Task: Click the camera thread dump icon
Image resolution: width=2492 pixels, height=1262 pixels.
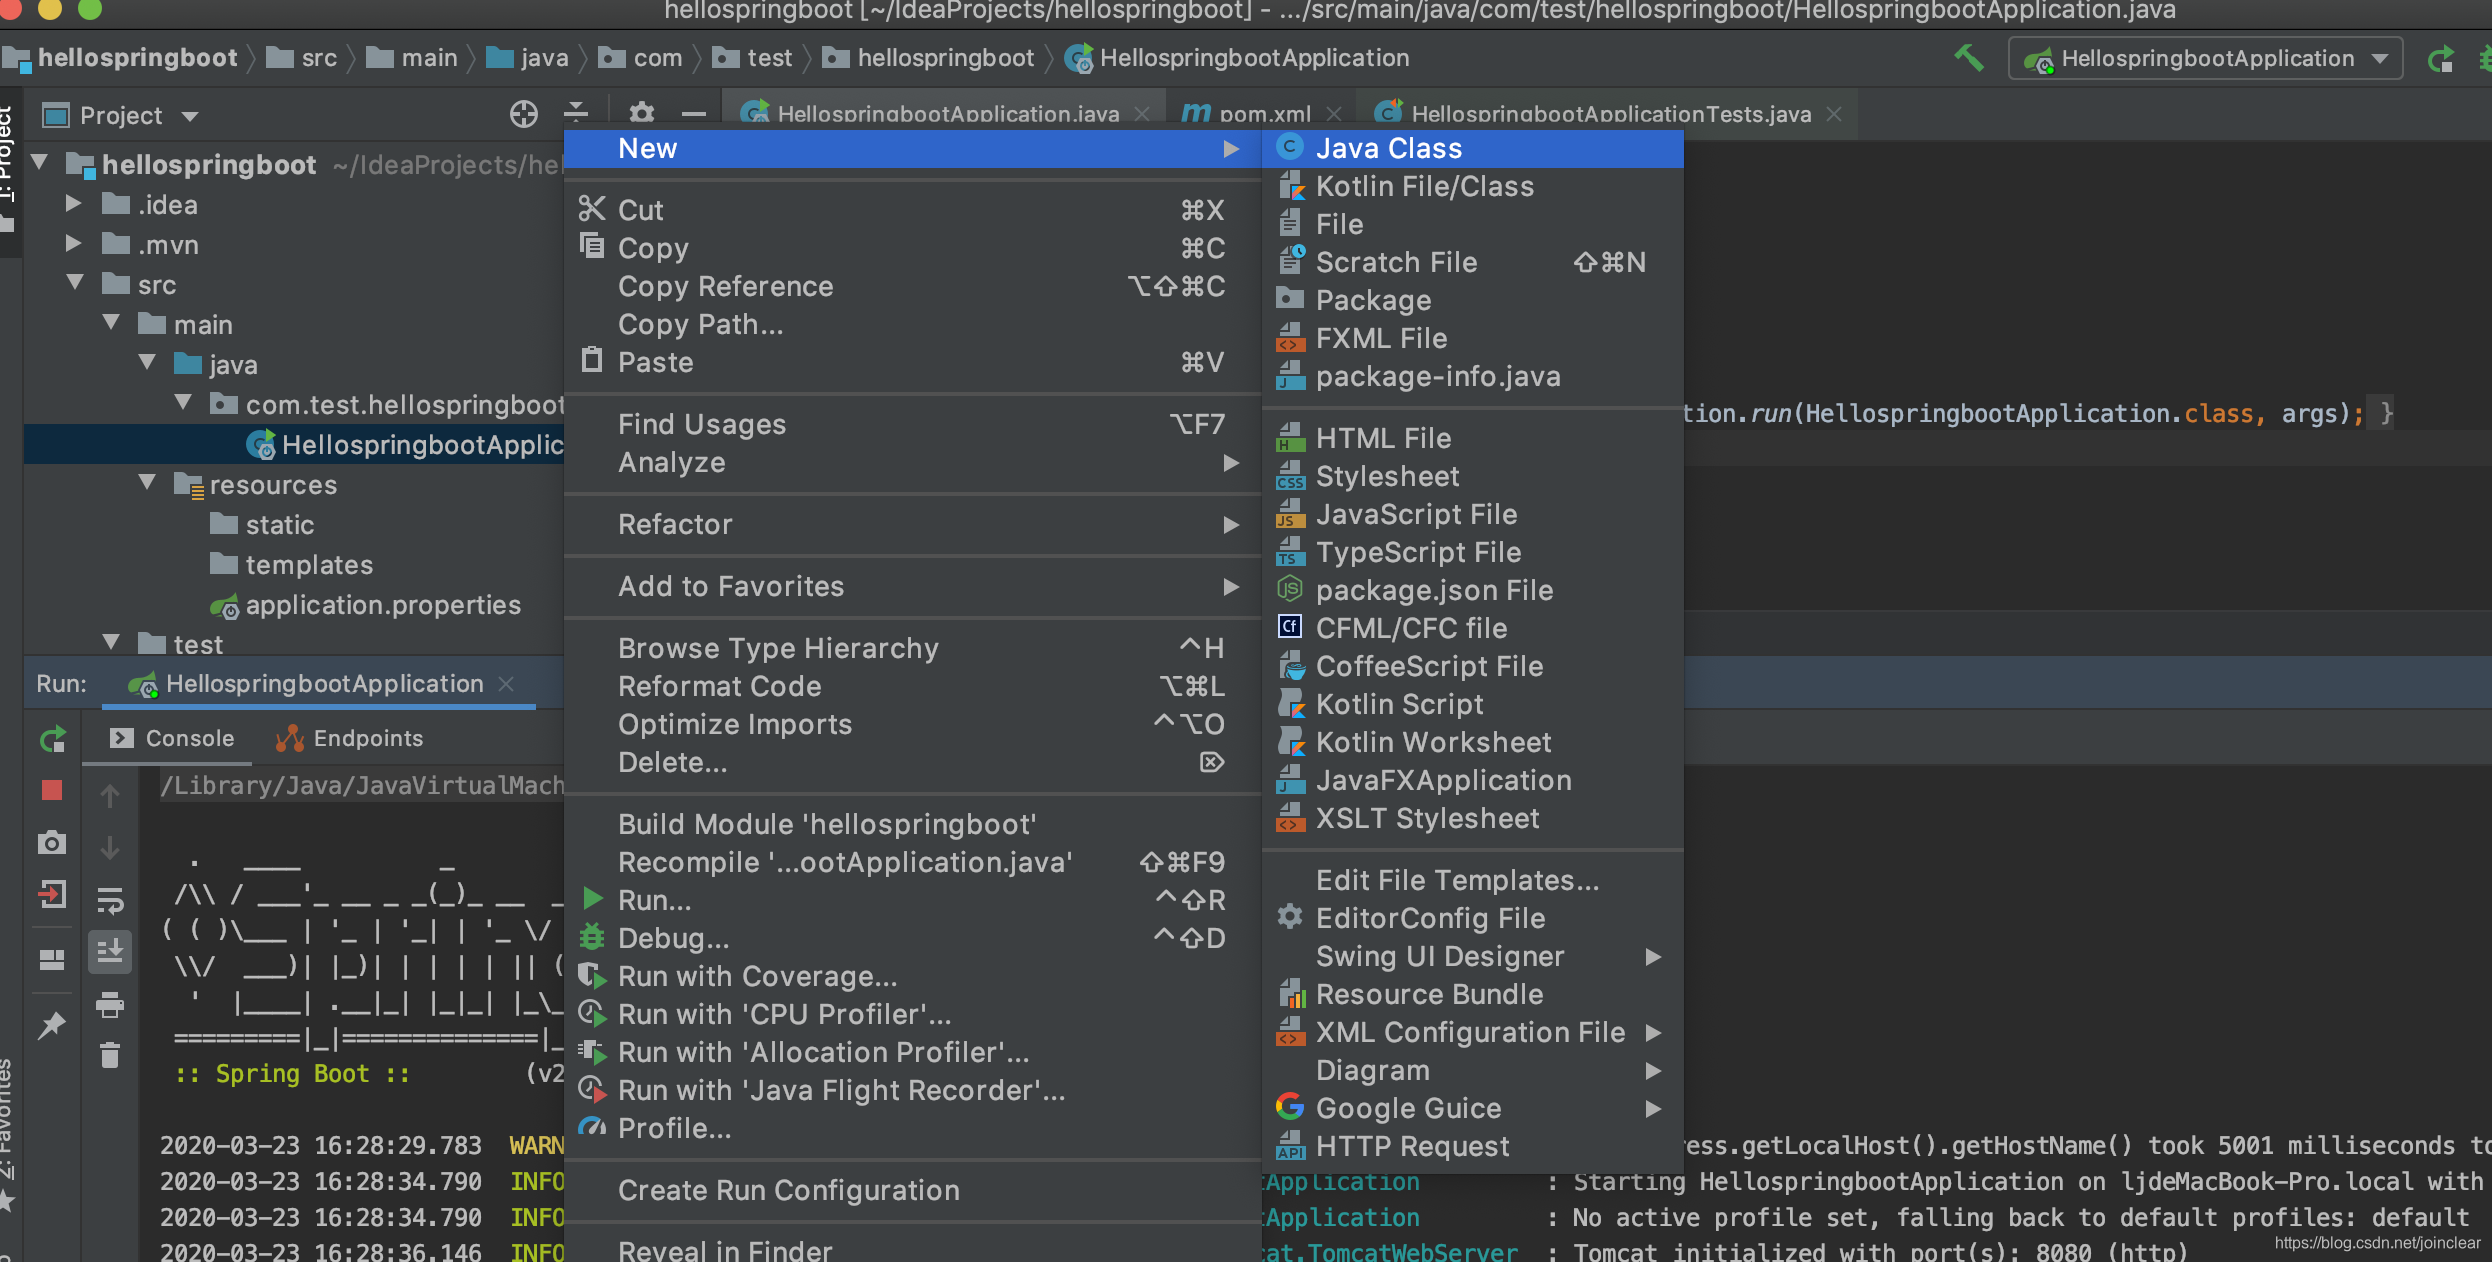Action: tap(52, 842)
